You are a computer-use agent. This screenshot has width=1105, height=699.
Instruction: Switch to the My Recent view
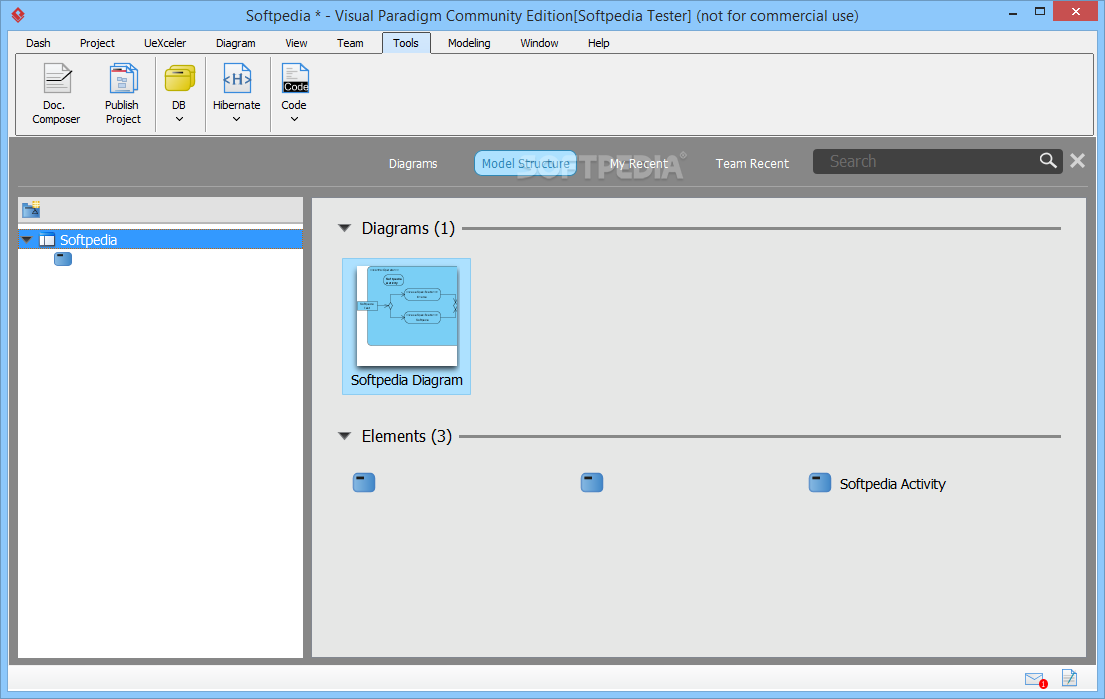point(638,163)
